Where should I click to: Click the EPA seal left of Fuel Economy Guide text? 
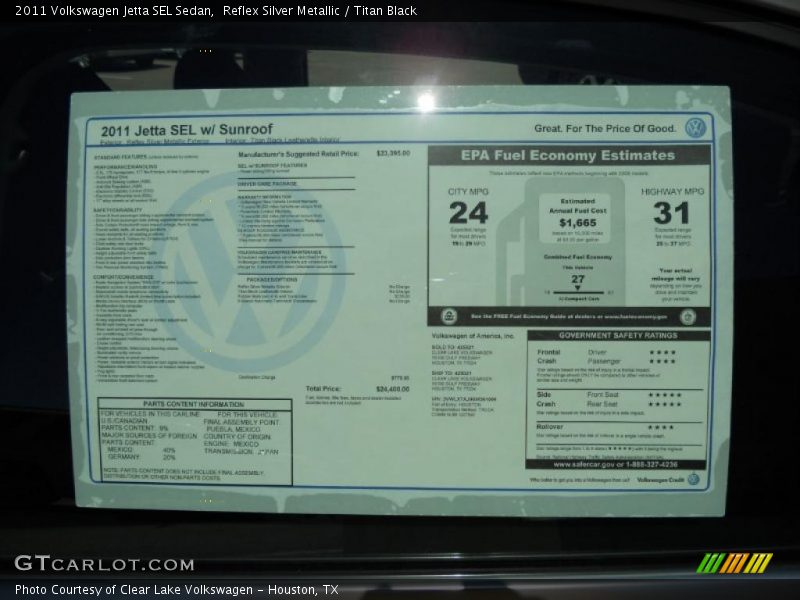tap(448, 316)
